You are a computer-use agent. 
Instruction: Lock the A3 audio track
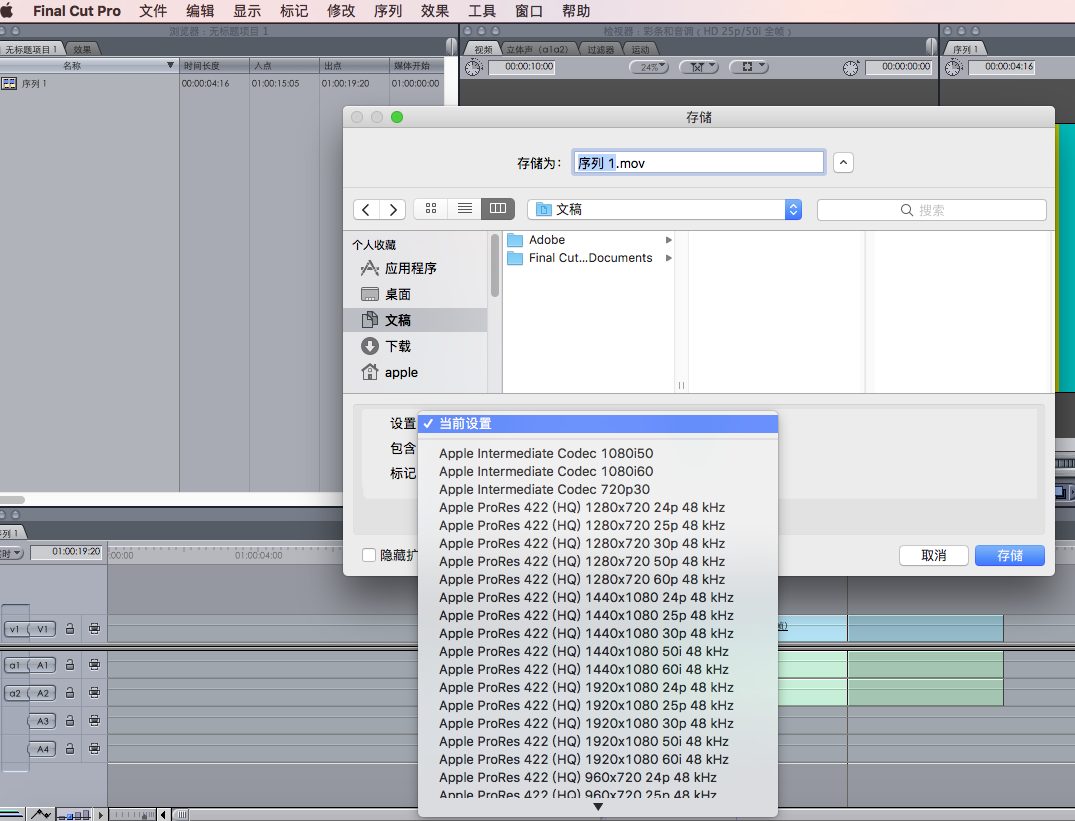click(x=70, y=721)
